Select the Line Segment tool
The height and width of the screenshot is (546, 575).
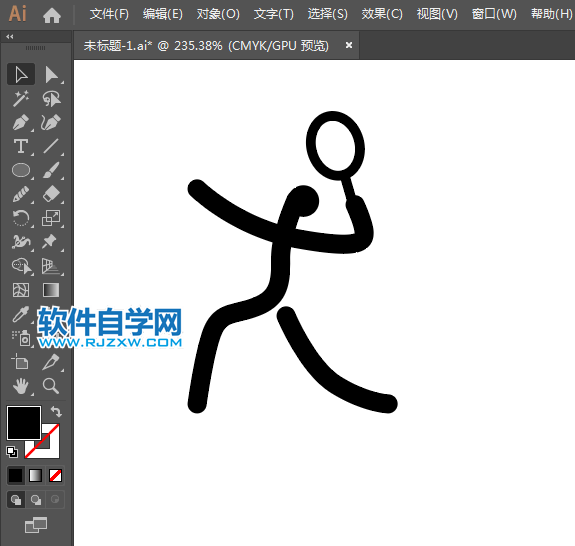click(51, 146)
